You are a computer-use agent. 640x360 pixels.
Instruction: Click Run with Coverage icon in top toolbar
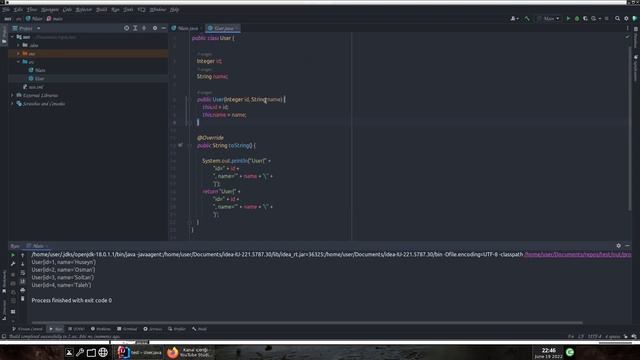pos(585,18)
